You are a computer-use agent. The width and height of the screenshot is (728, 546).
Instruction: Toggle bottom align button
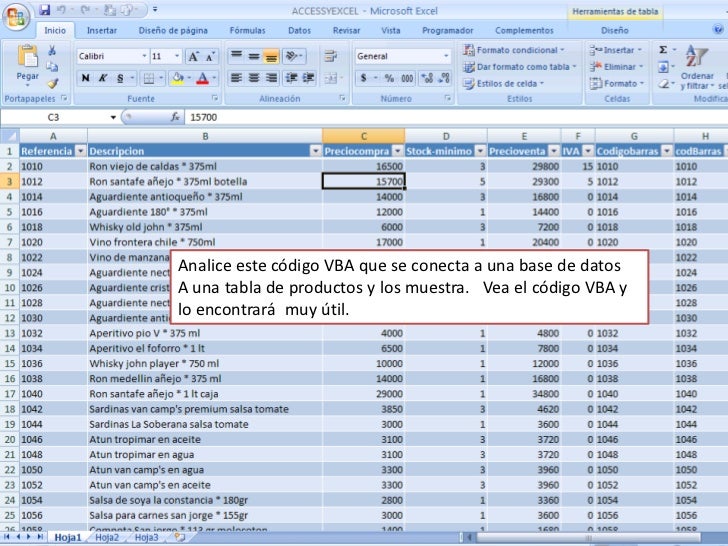click(271, 57)
